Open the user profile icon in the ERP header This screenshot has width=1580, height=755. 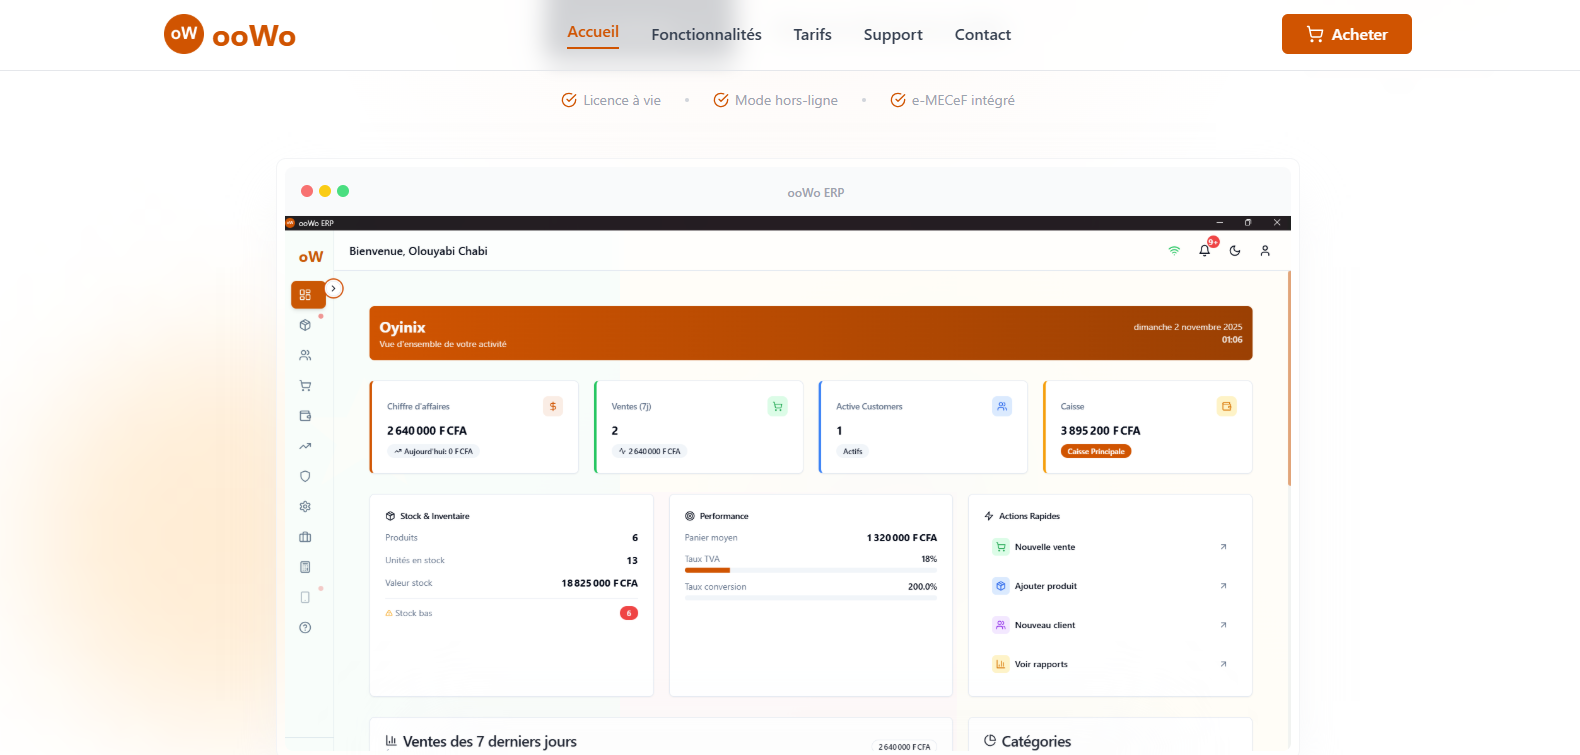(1265, 251)
